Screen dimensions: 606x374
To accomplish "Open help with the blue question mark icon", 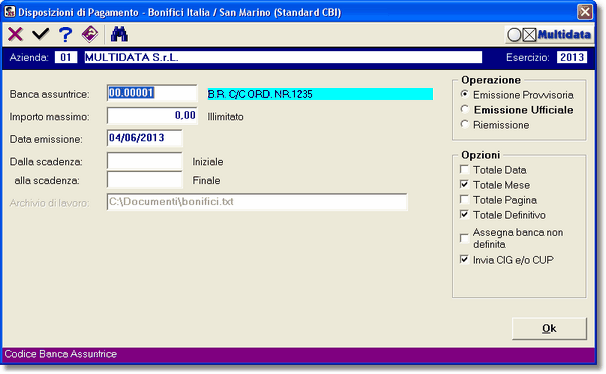I will point(66,34).
